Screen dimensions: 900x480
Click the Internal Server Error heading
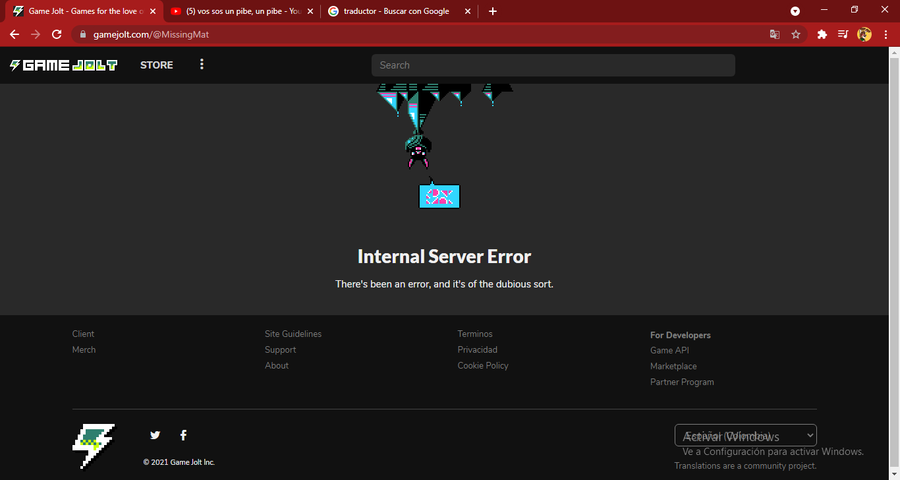tap(444, 257)
